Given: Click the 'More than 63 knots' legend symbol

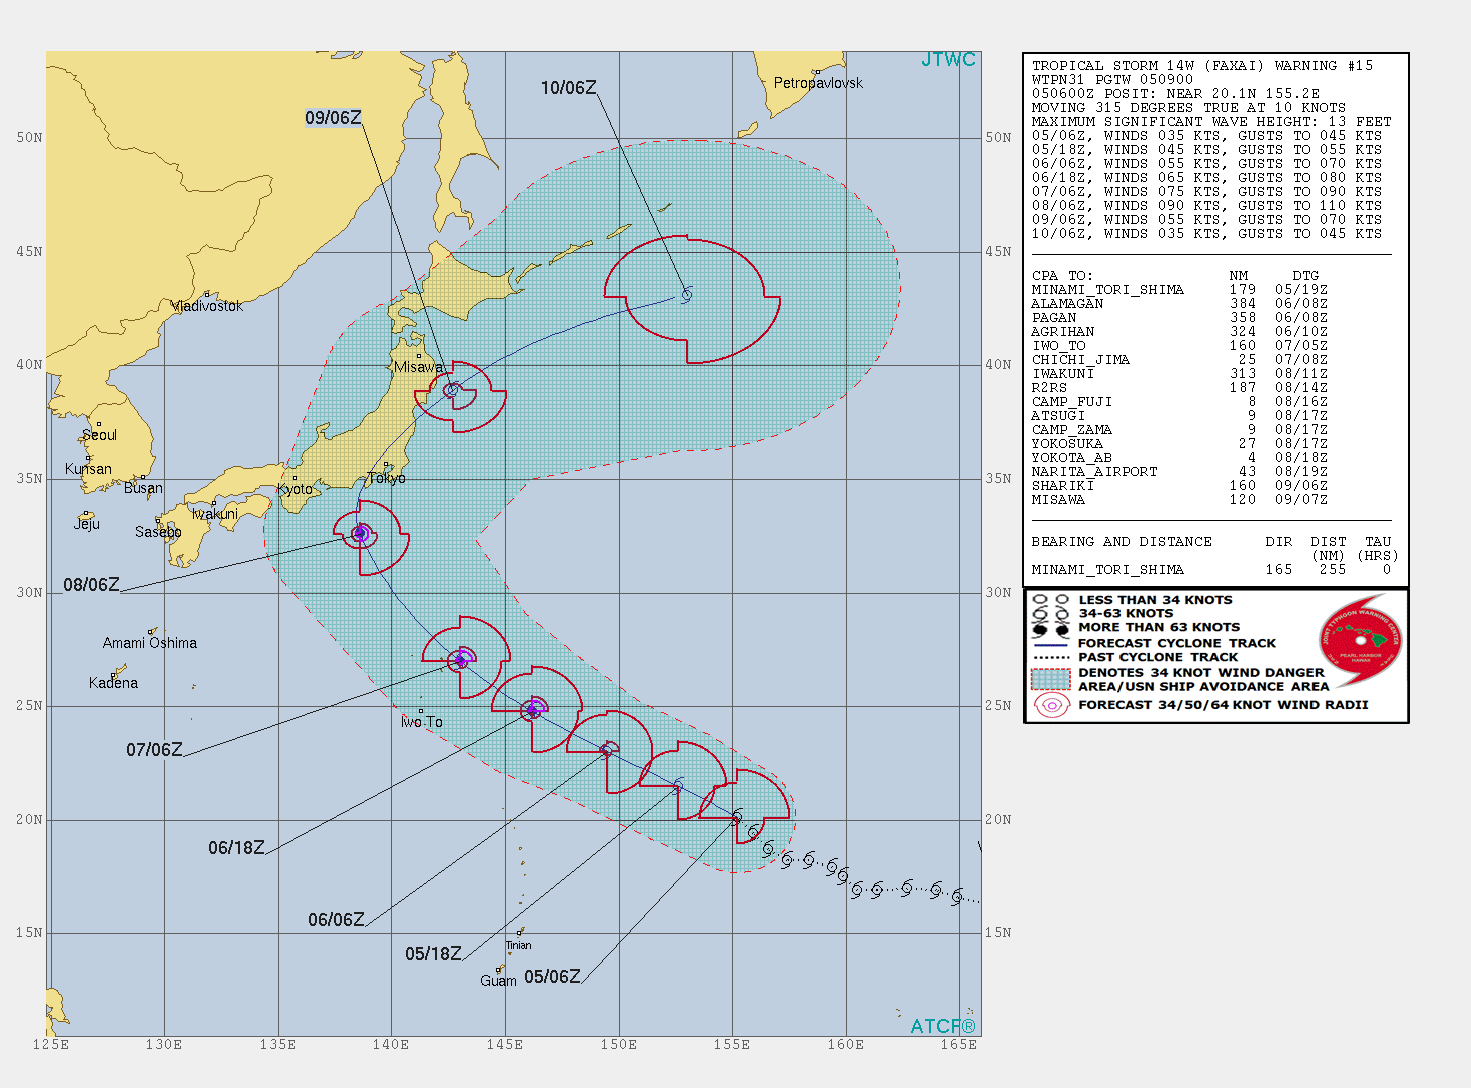Looking at the screenshot, I should (1050, 628).
